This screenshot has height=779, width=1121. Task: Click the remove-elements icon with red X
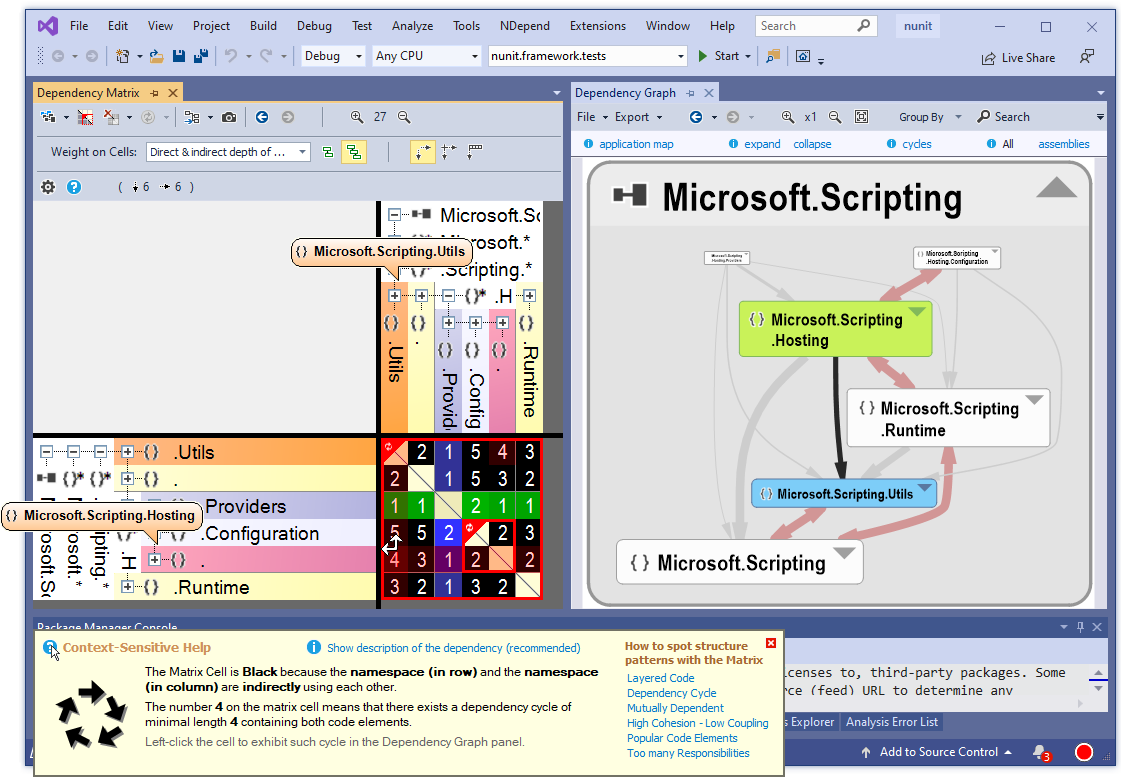coord(112,117)
